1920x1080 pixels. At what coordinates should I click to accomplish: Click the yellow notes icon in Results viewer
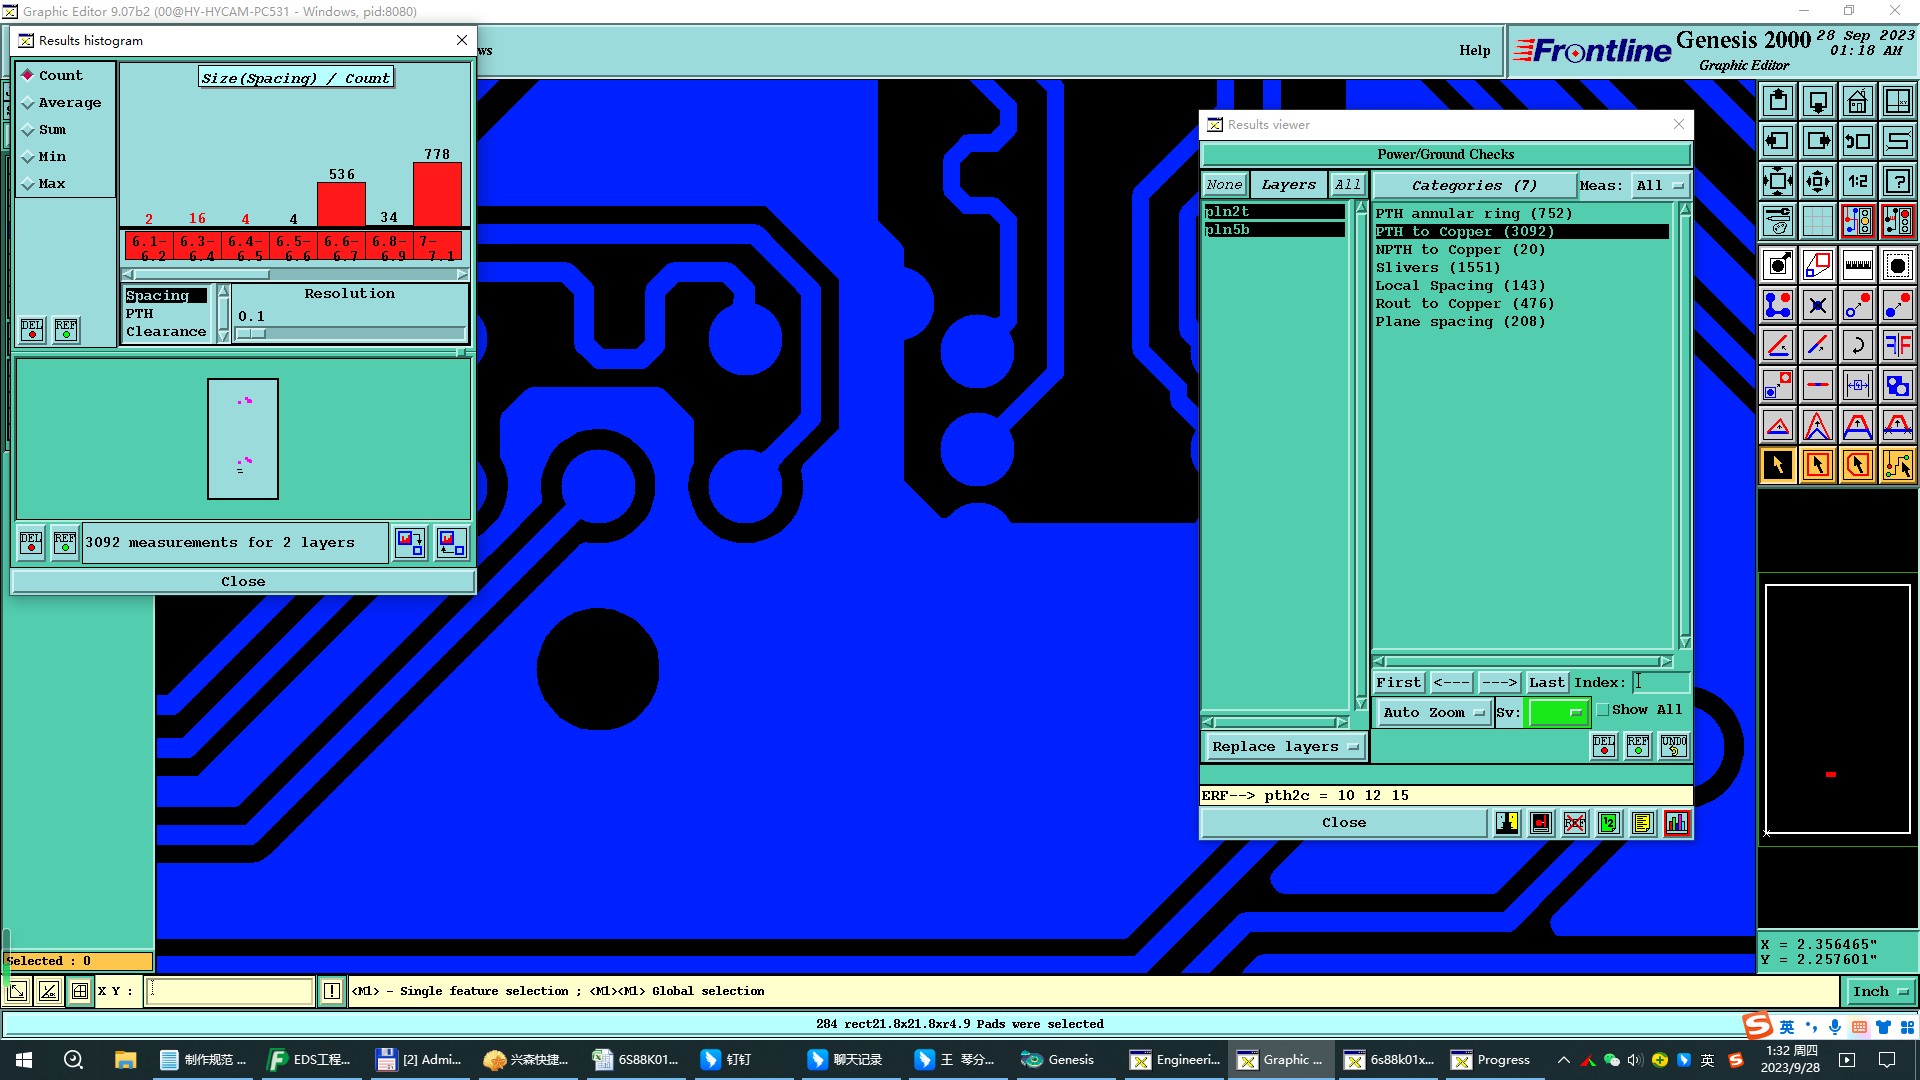coord(1642,823)
